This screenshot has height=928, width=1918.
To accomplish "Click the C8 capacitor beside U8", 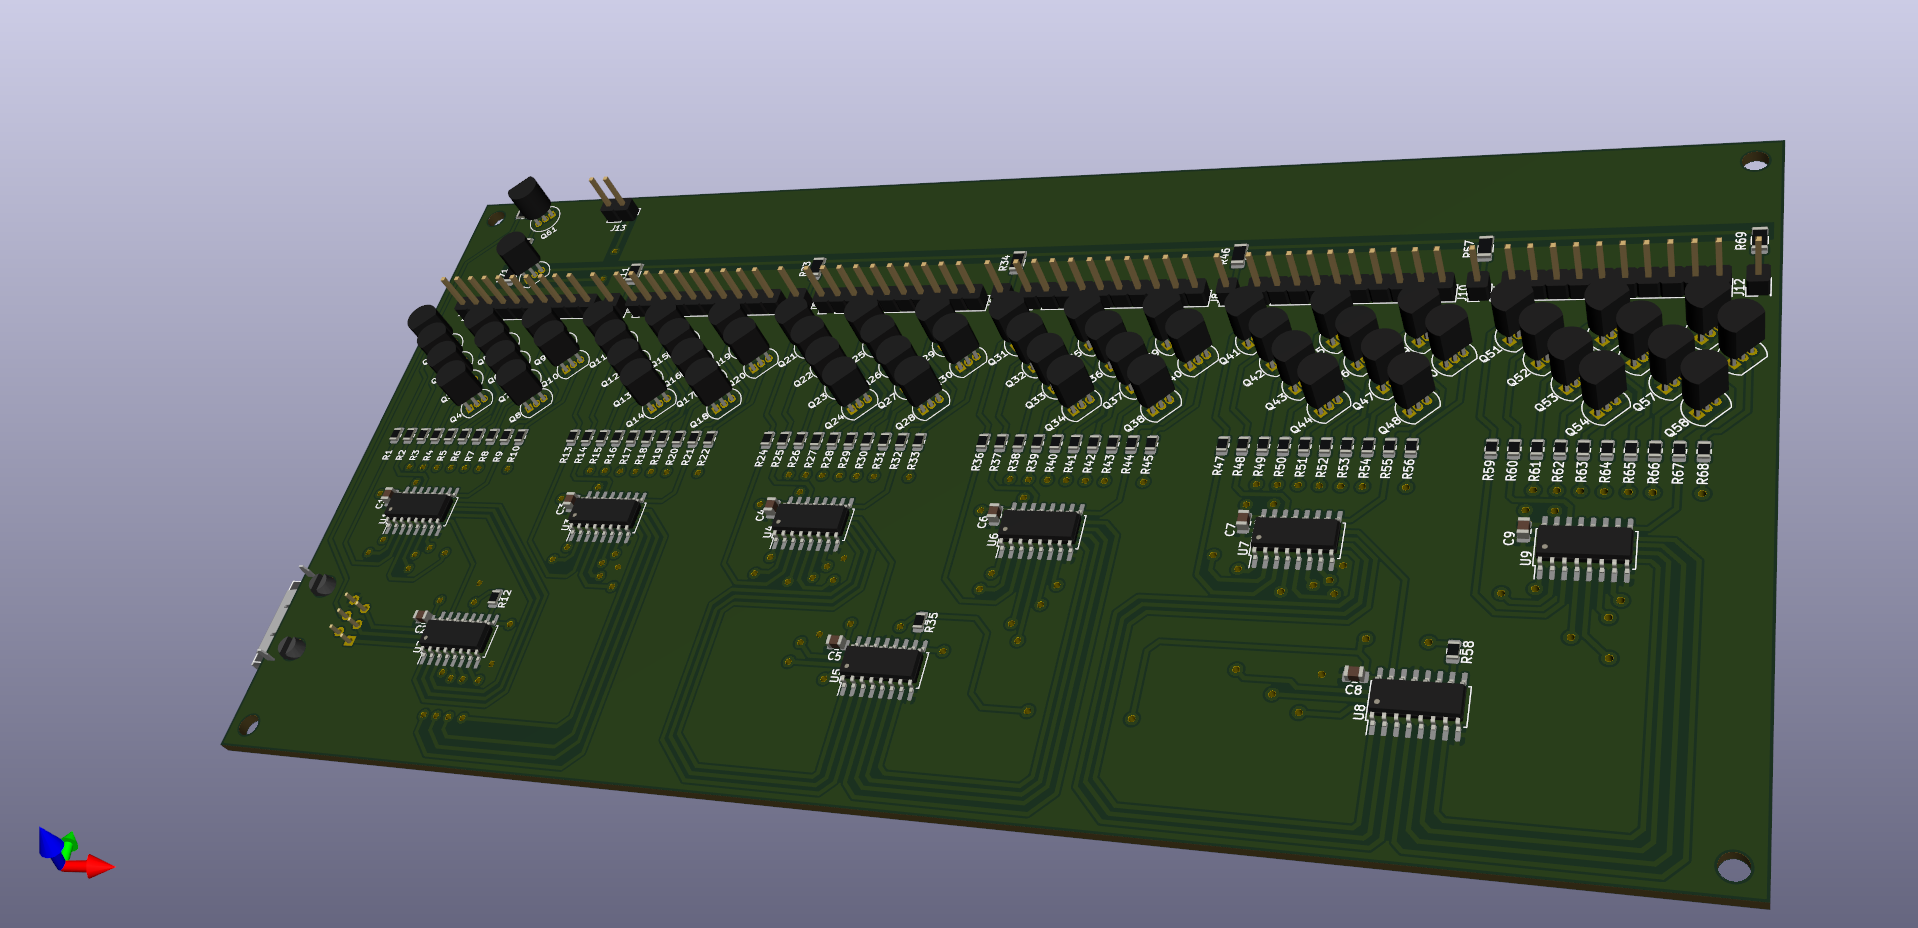I will pos(1354,672).
